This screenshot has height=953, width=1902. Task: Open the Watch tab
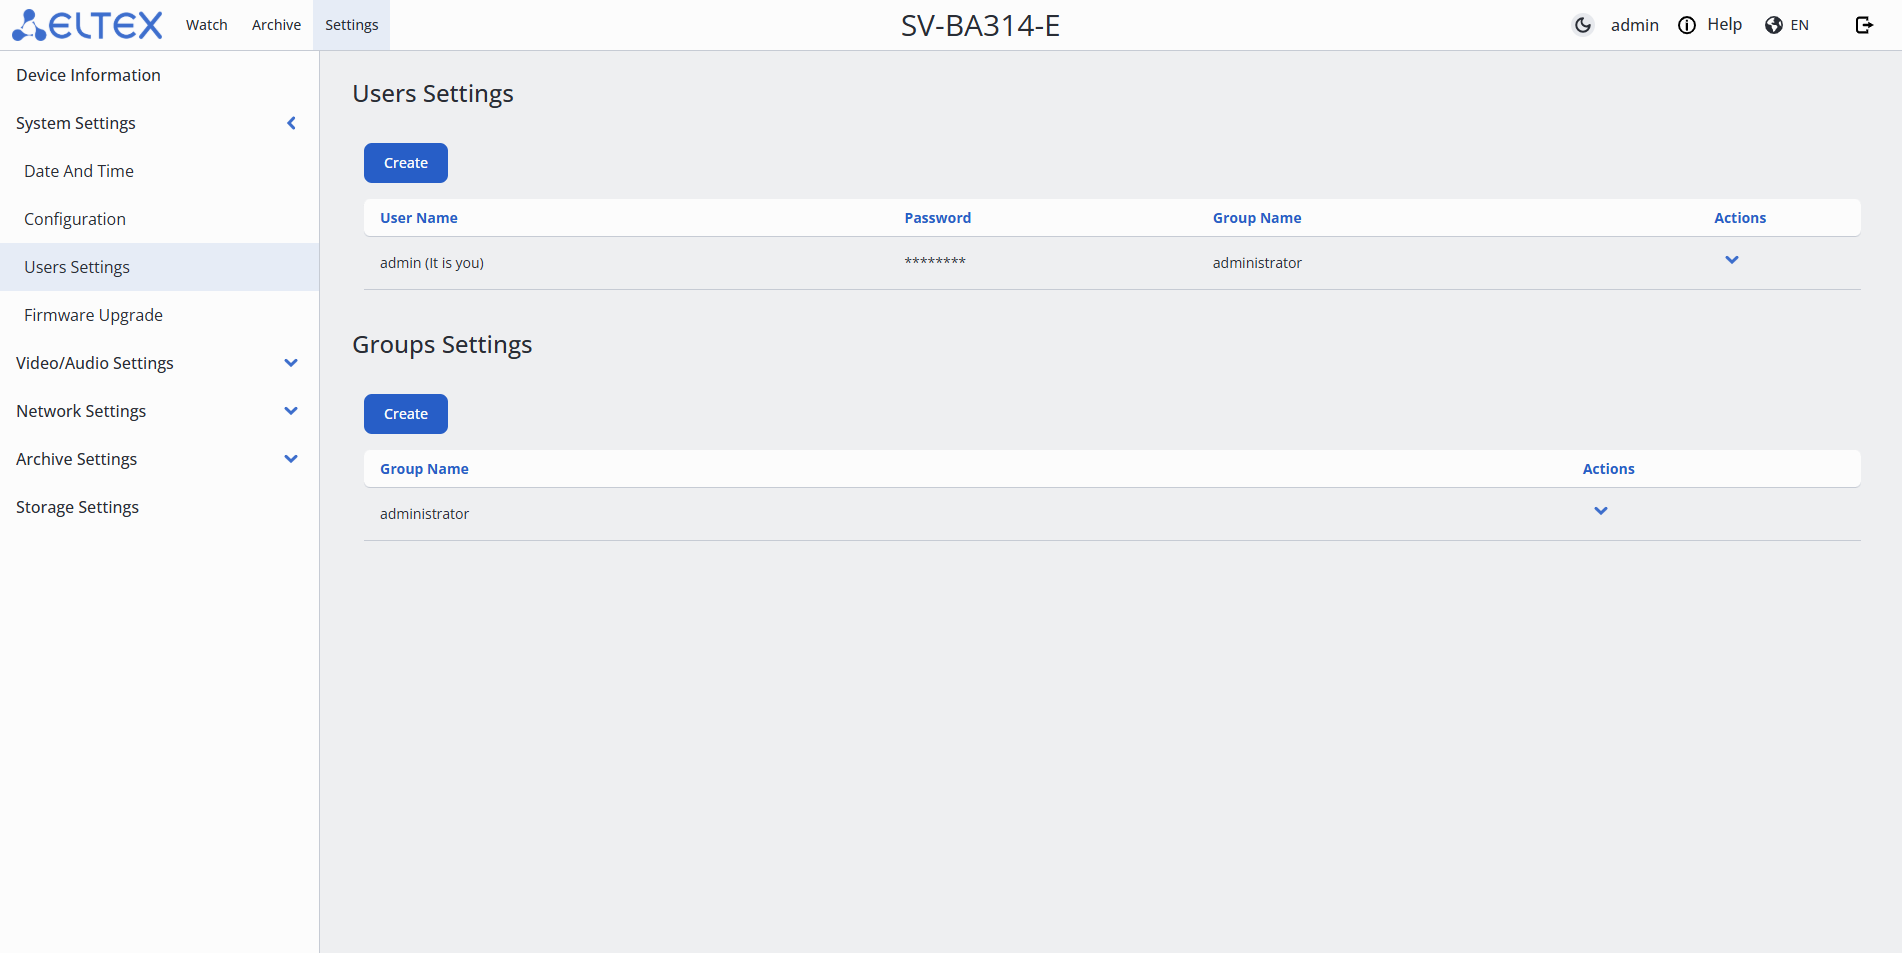[x=207, y=25]
